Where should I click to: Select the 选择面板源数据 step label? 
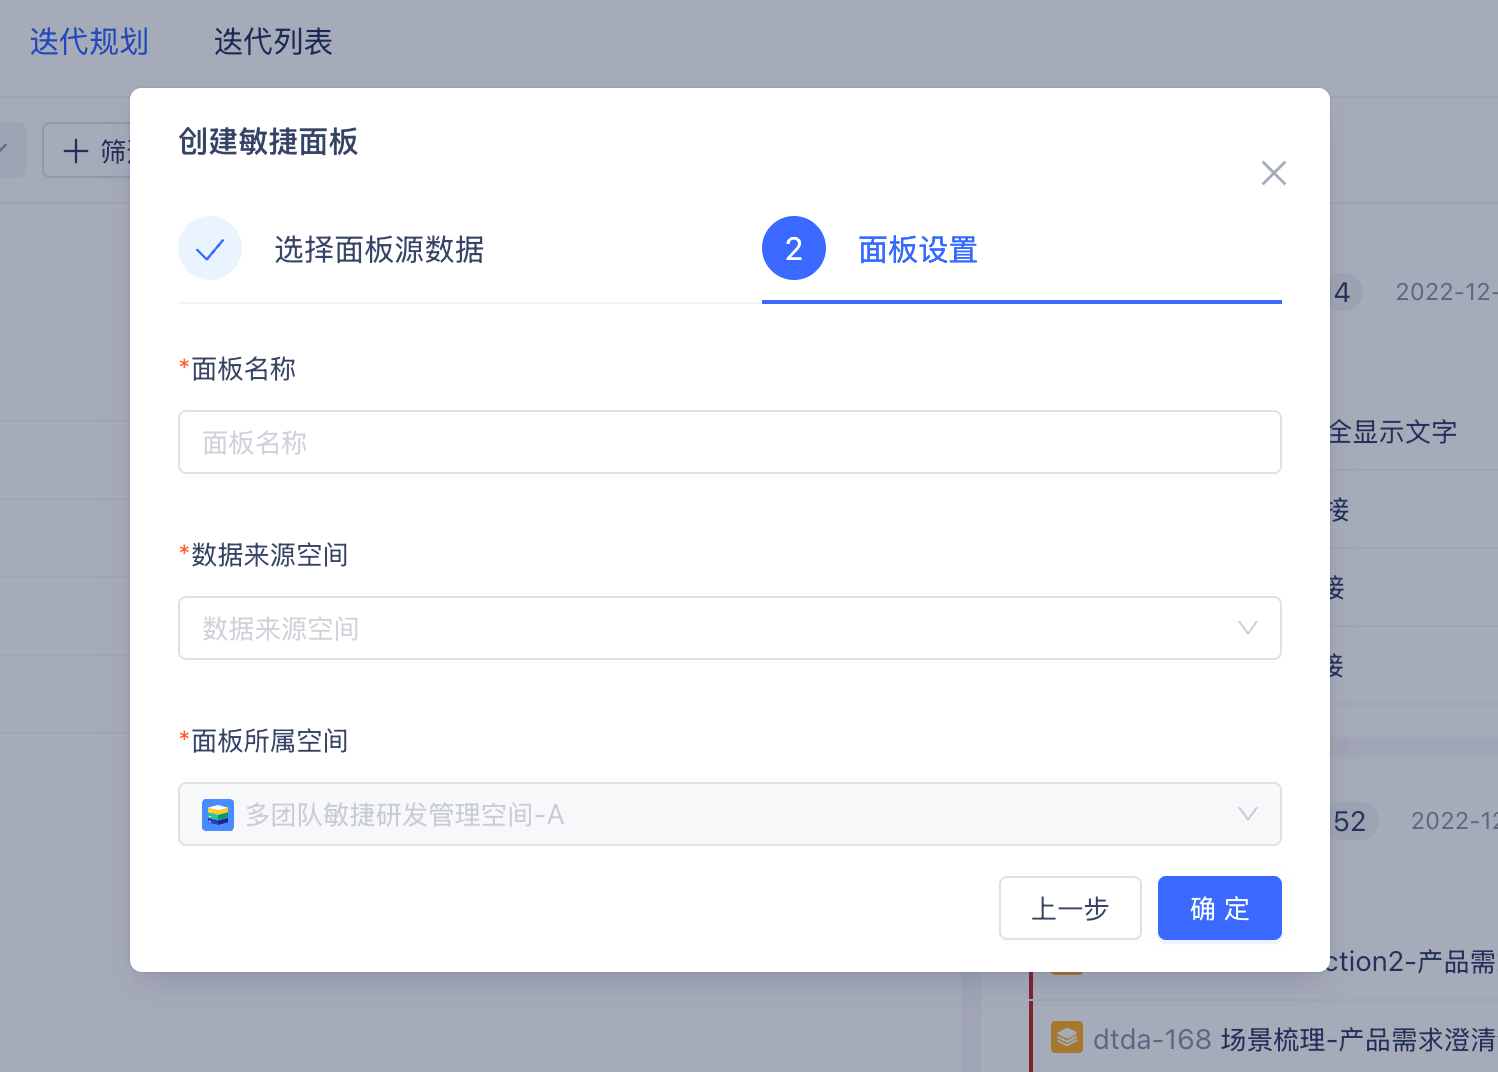pos(379,249)
